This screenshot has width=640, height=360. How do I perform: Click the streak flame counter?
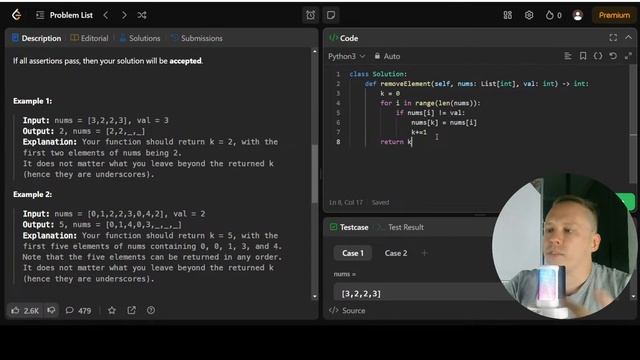coord(553,15)
